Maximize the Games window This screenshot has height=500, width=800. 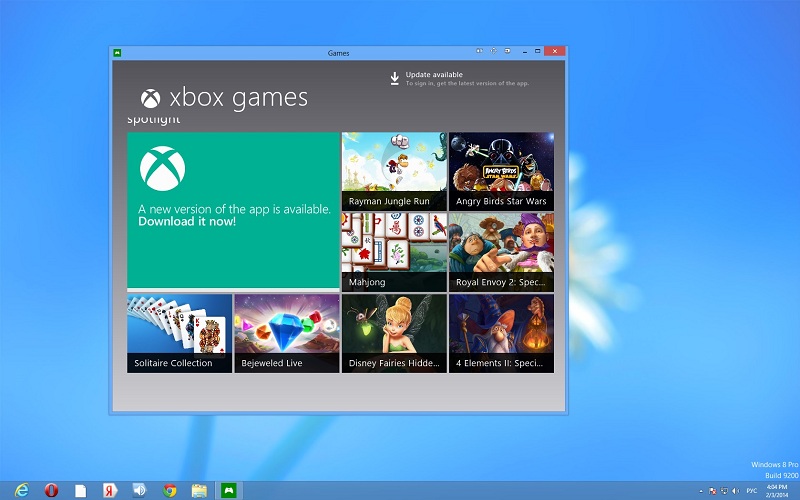537,51
